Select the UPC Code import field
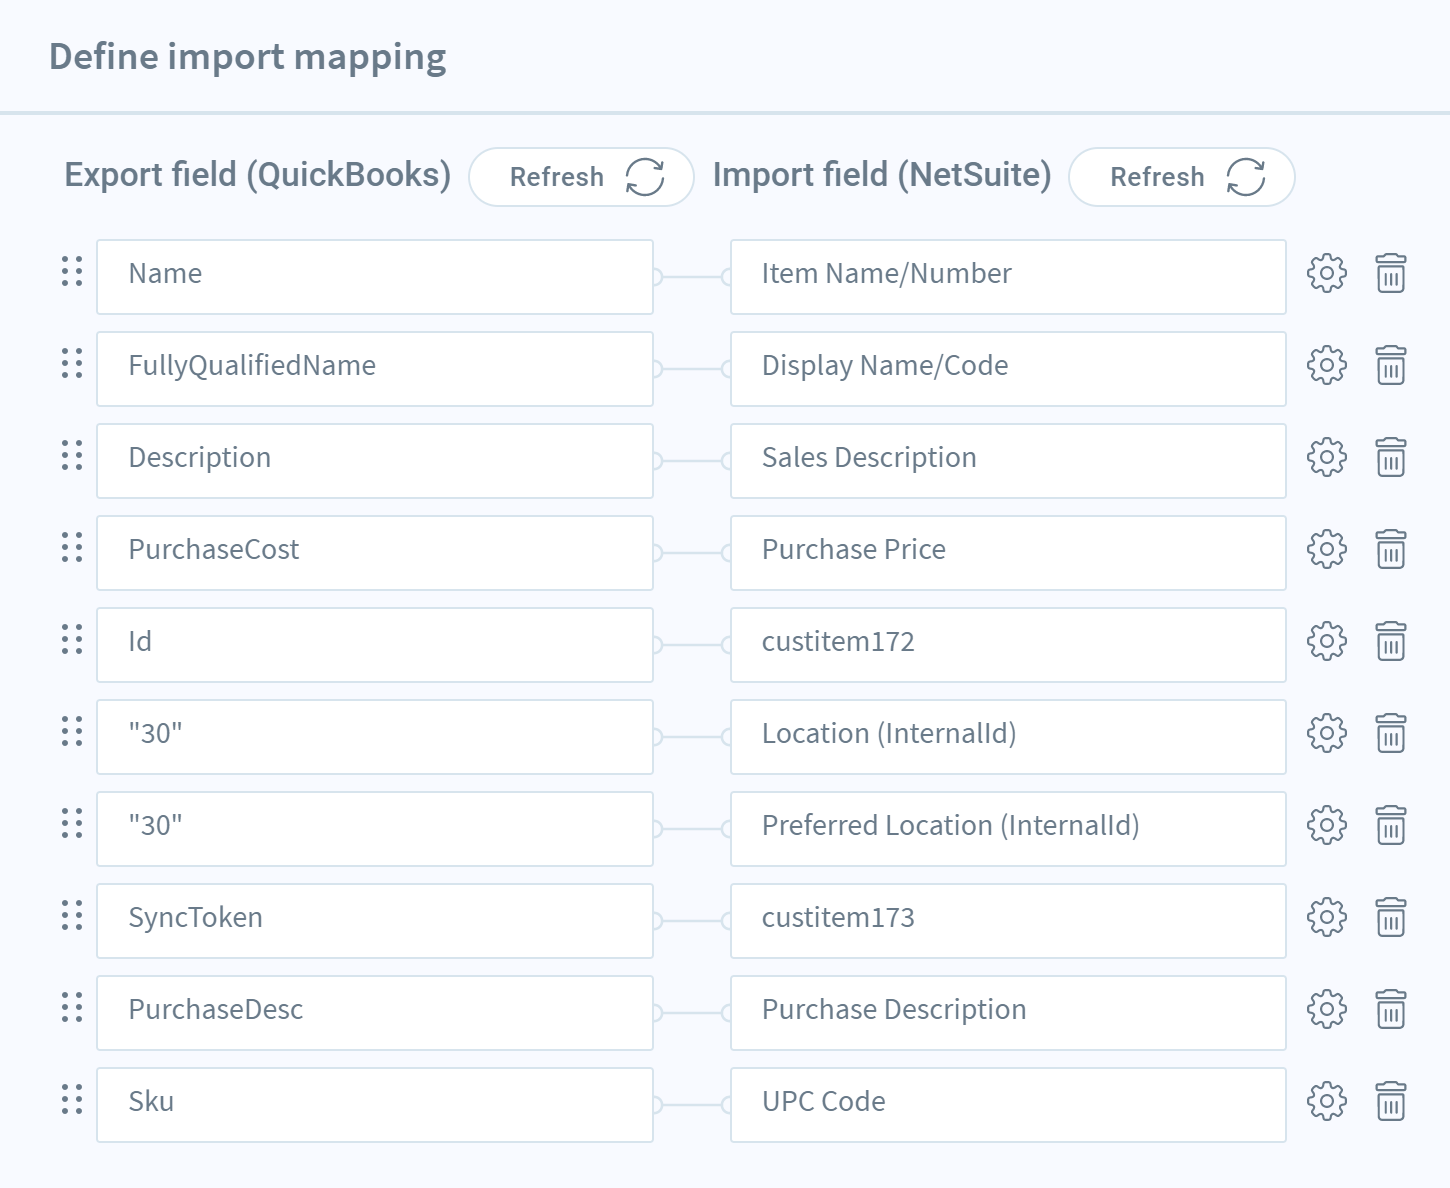This screenshot has width=1450, height=1188. point(1008,1105)
